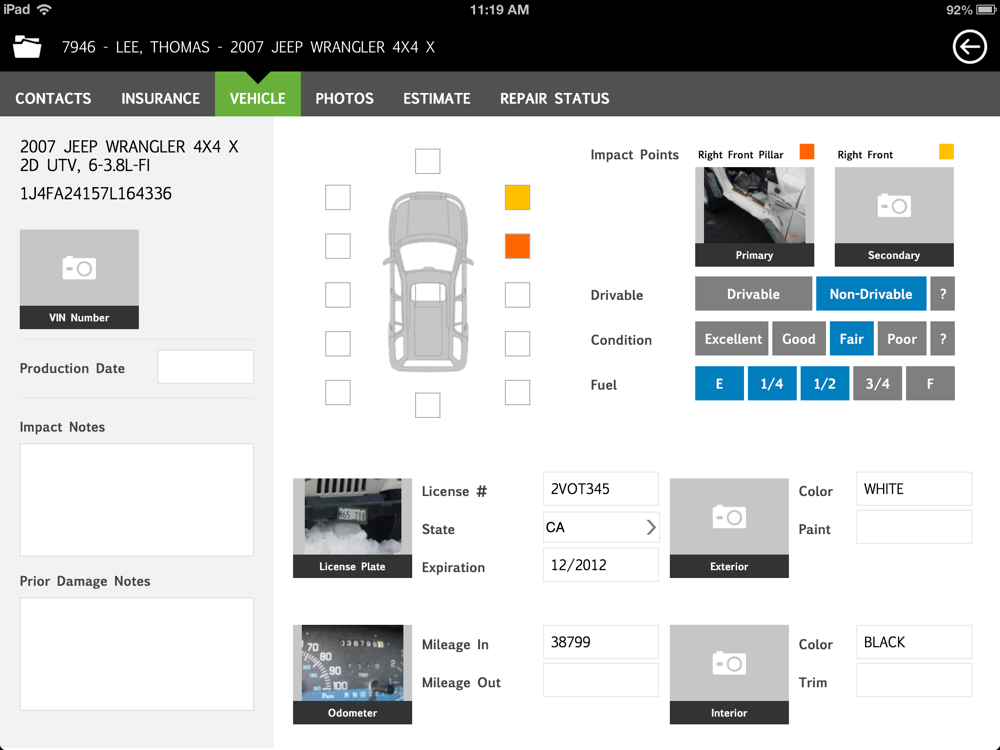Switch to the REPAIR STATUS tab
1000x750 pixels.
[x=554, y=98]
